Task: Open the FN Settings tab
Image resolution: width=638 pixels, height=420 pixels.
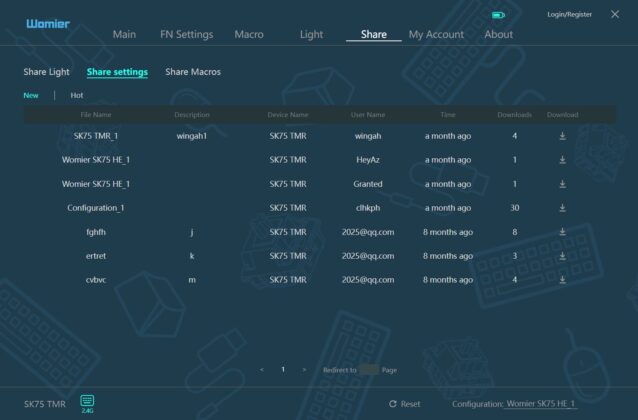Action: 186,34
